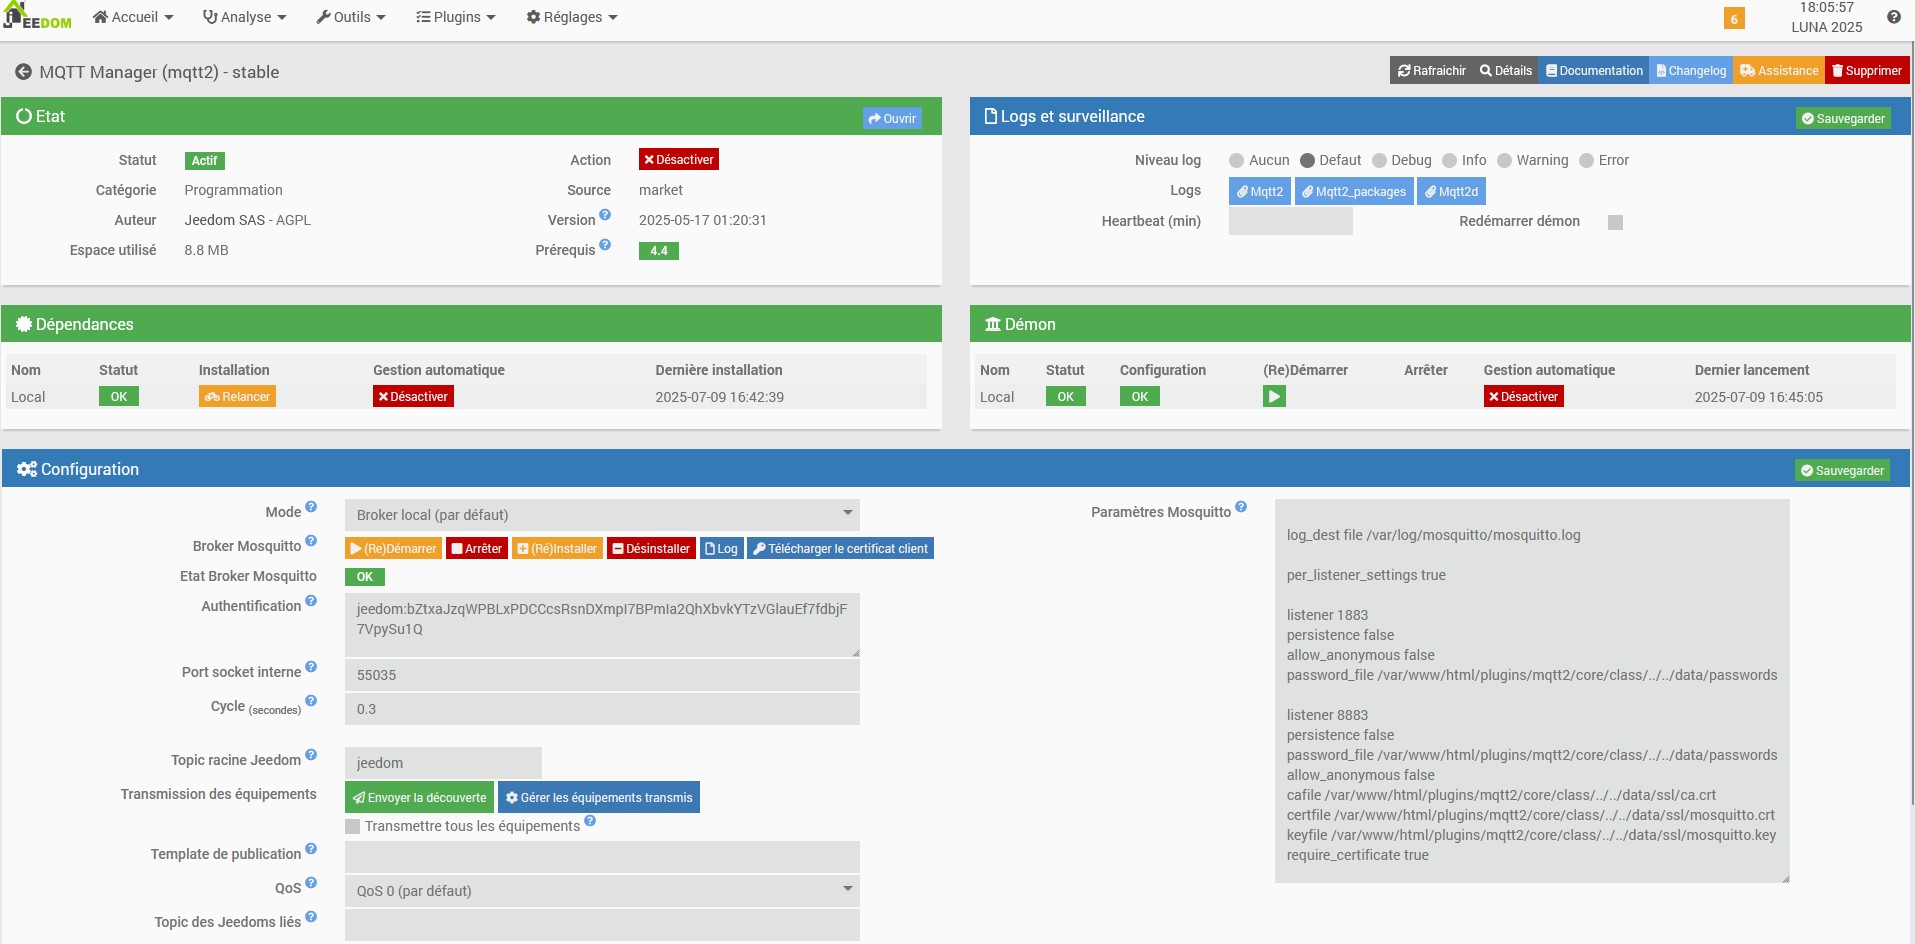Image resolution: width=1915 pixels, height=944 pixels.
Task: Show help icon next to Topic des Jeedoms liés
Action: [x=311, y=917]
